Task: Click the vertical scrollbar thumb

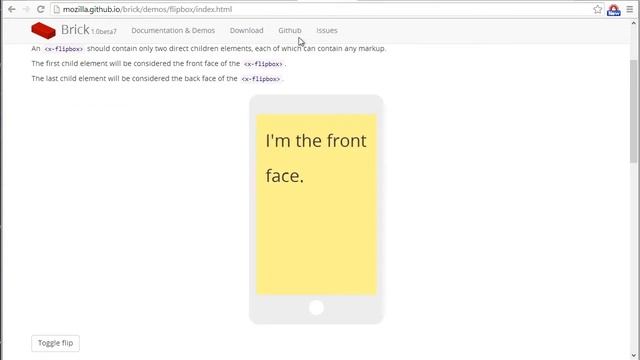Action: pyautogui.click(x=634, y=111)
